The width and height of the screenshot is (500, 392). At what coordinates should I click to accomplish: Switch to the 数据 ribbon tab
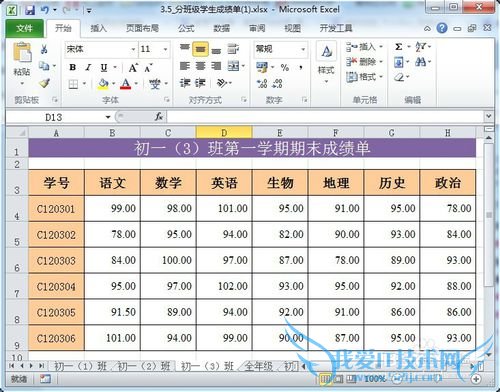(x=222, y=28)
